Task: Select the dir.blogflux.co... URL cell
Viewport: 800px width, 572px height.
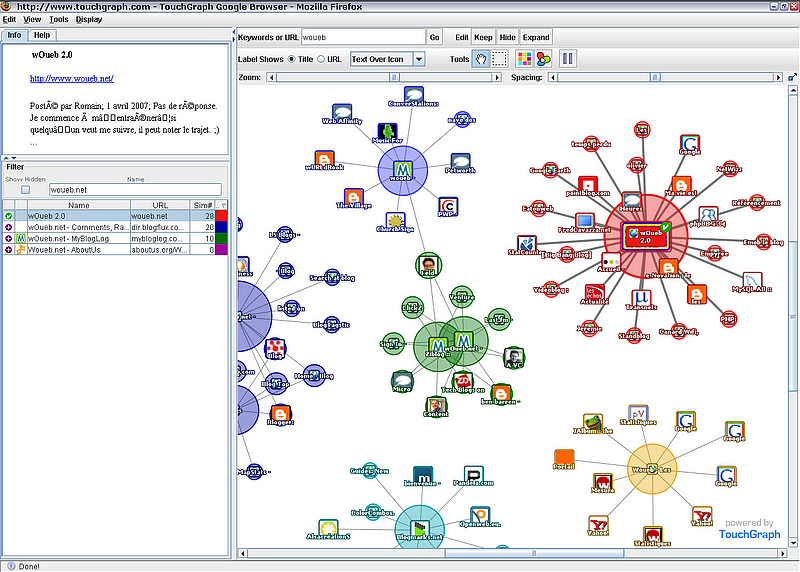Action: pyautogui.click(x=160, y=228)
